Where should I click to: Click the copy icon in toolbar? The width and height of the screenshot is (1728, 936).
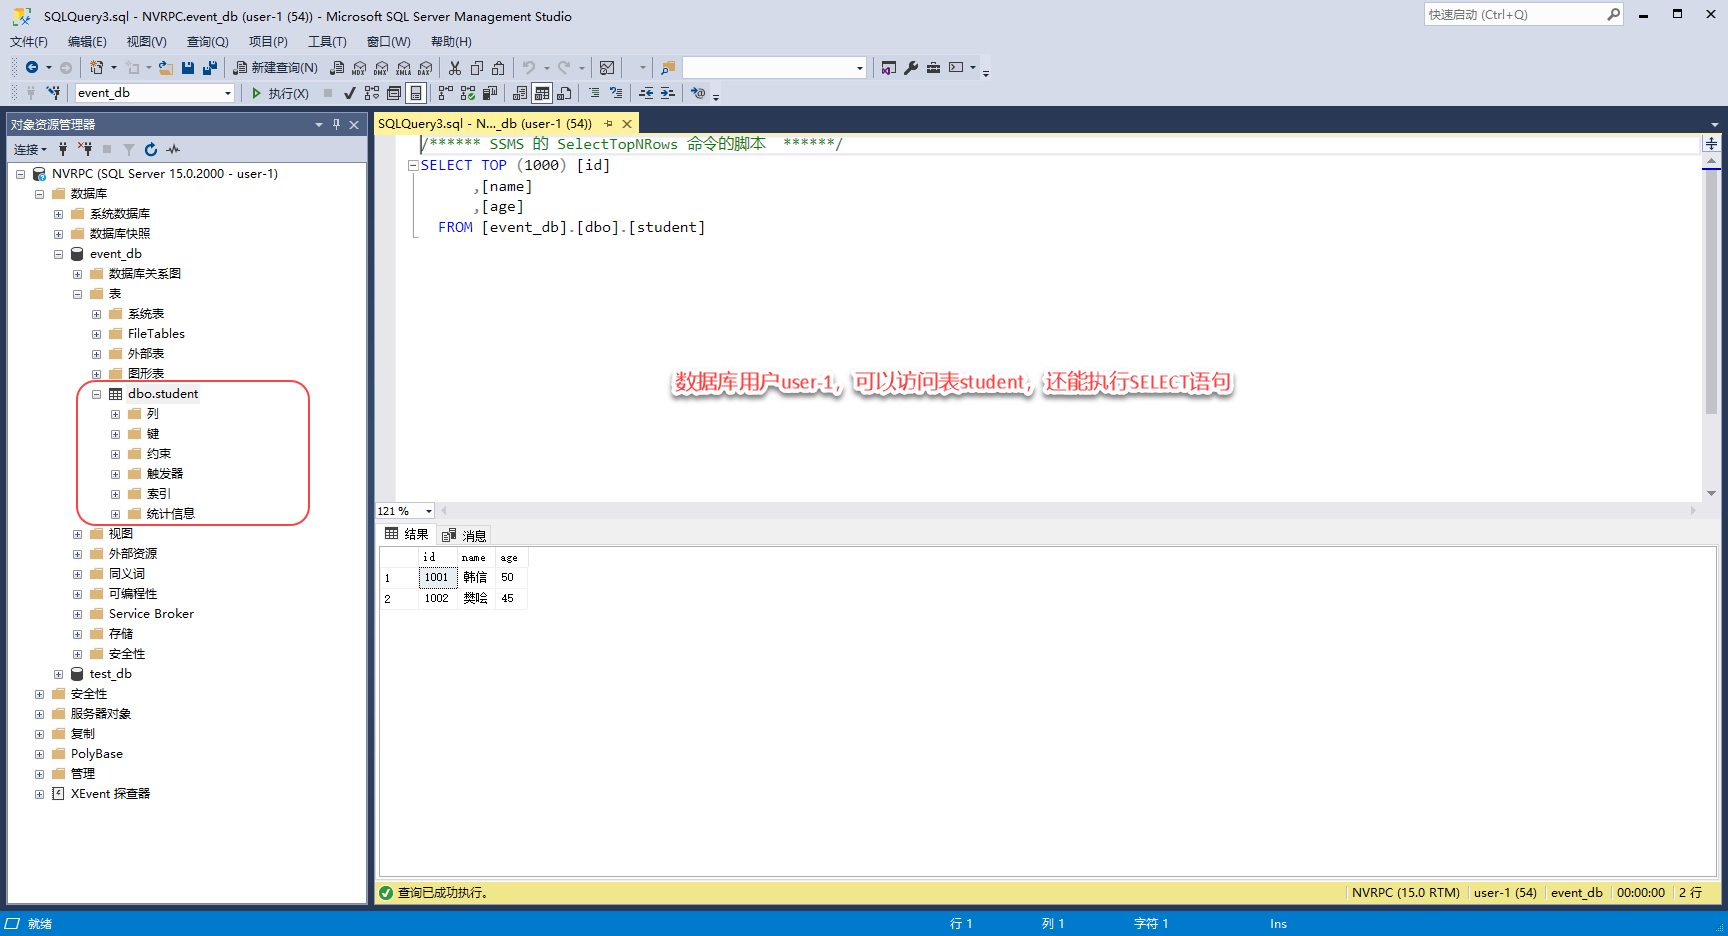477,67
